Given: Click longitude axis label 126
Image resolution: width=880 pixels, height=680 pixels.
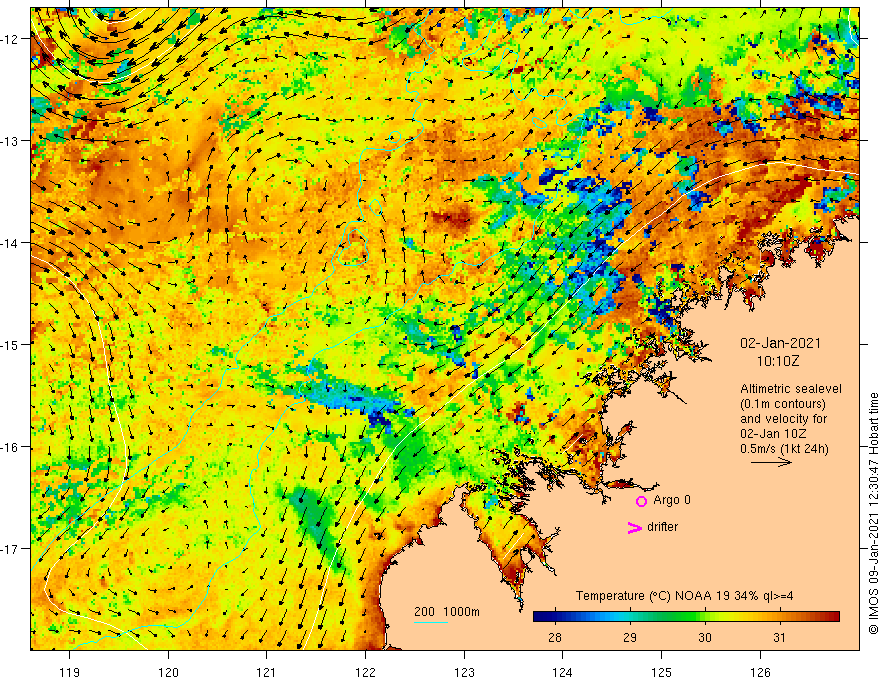Looking at the screenshot, I should pos(760,672).
